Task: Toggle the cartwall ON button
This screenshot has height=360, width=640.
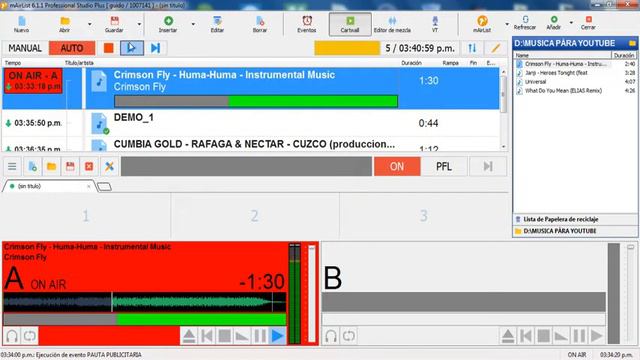Action: 397,167
